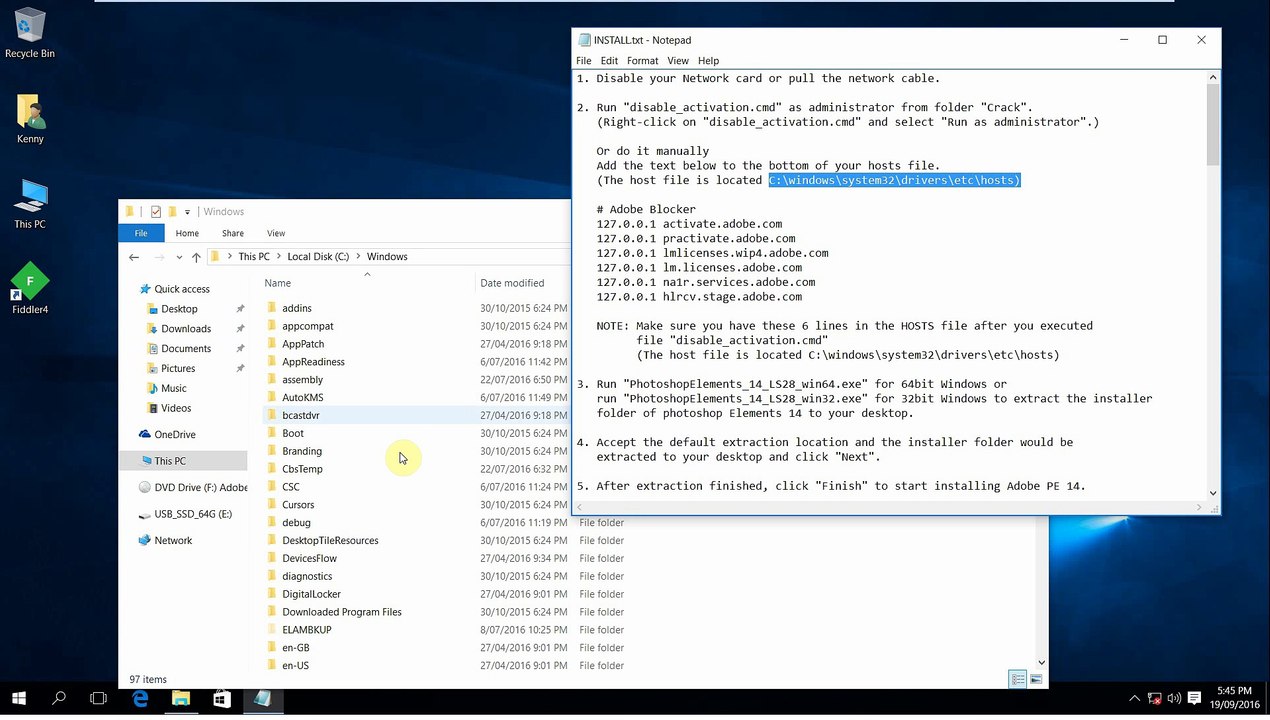Open the Recycle Bin desktop icon

coord(30,32)
